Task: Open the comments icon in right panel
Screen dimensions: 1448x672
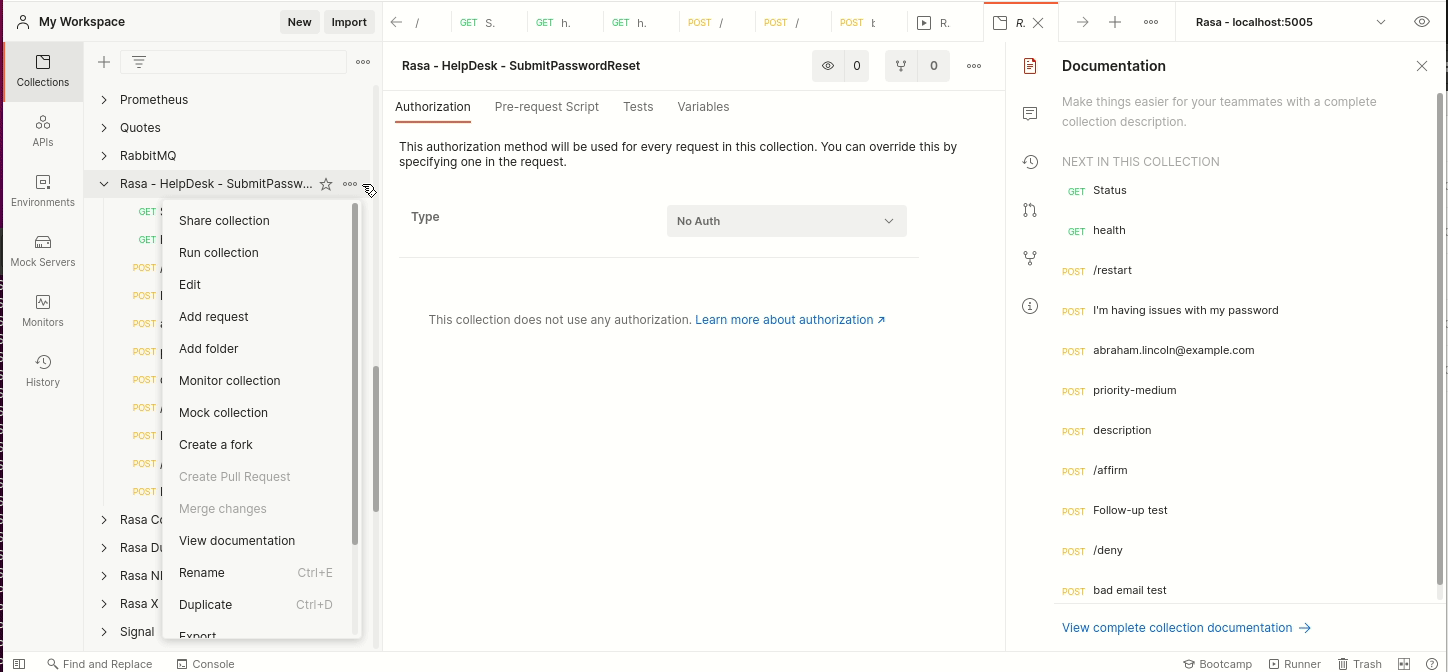Action: [x=1030, y=114]
